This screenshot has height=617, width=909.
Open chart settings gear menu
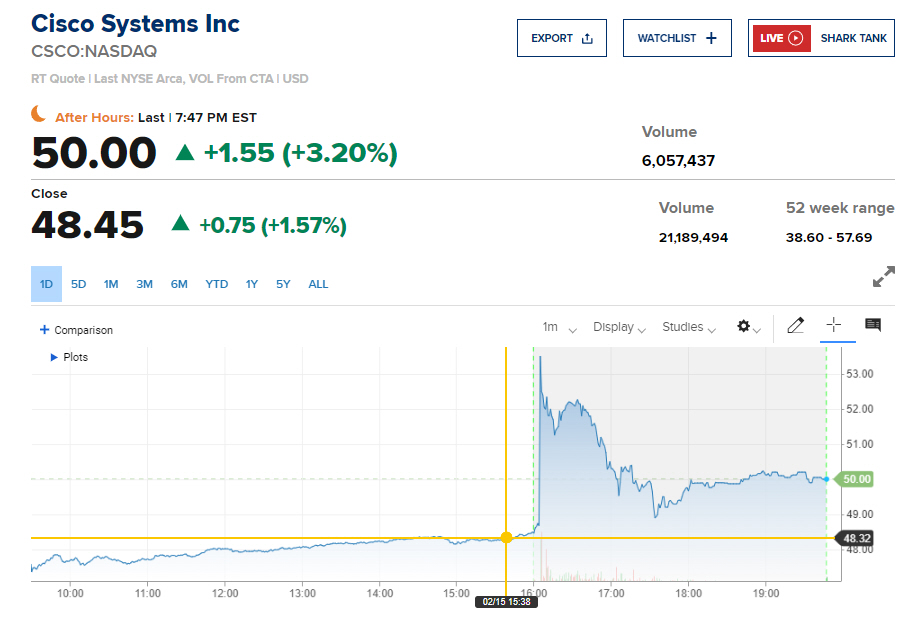[x=745, y=326]
